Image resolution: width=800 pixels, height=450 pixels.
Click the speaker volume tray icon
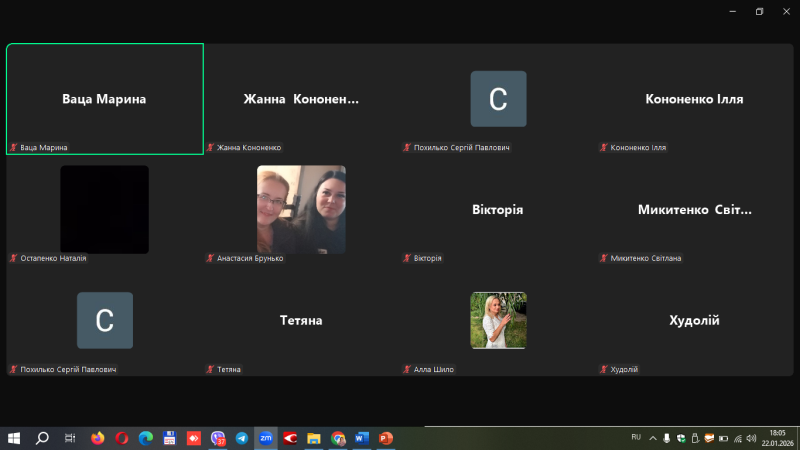(751, 438)
